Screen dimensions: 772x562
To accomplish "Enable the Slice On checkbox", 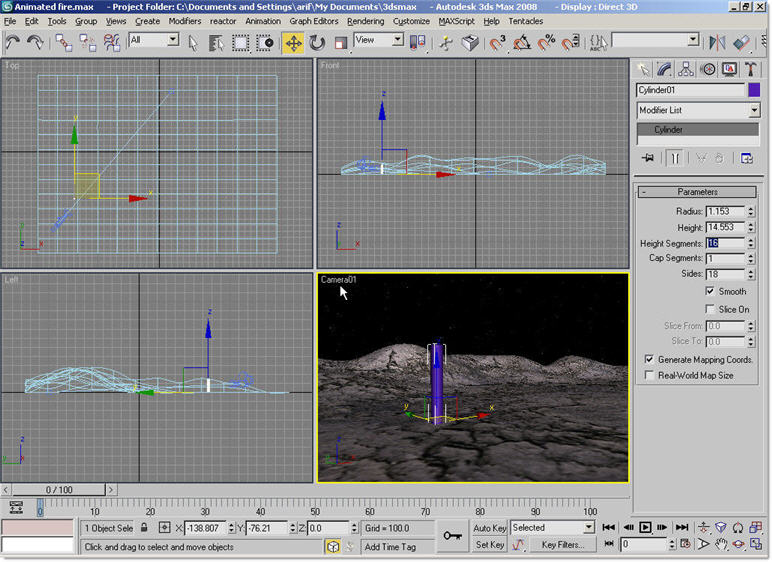I will pyautogui.click(x=710, y=309).
